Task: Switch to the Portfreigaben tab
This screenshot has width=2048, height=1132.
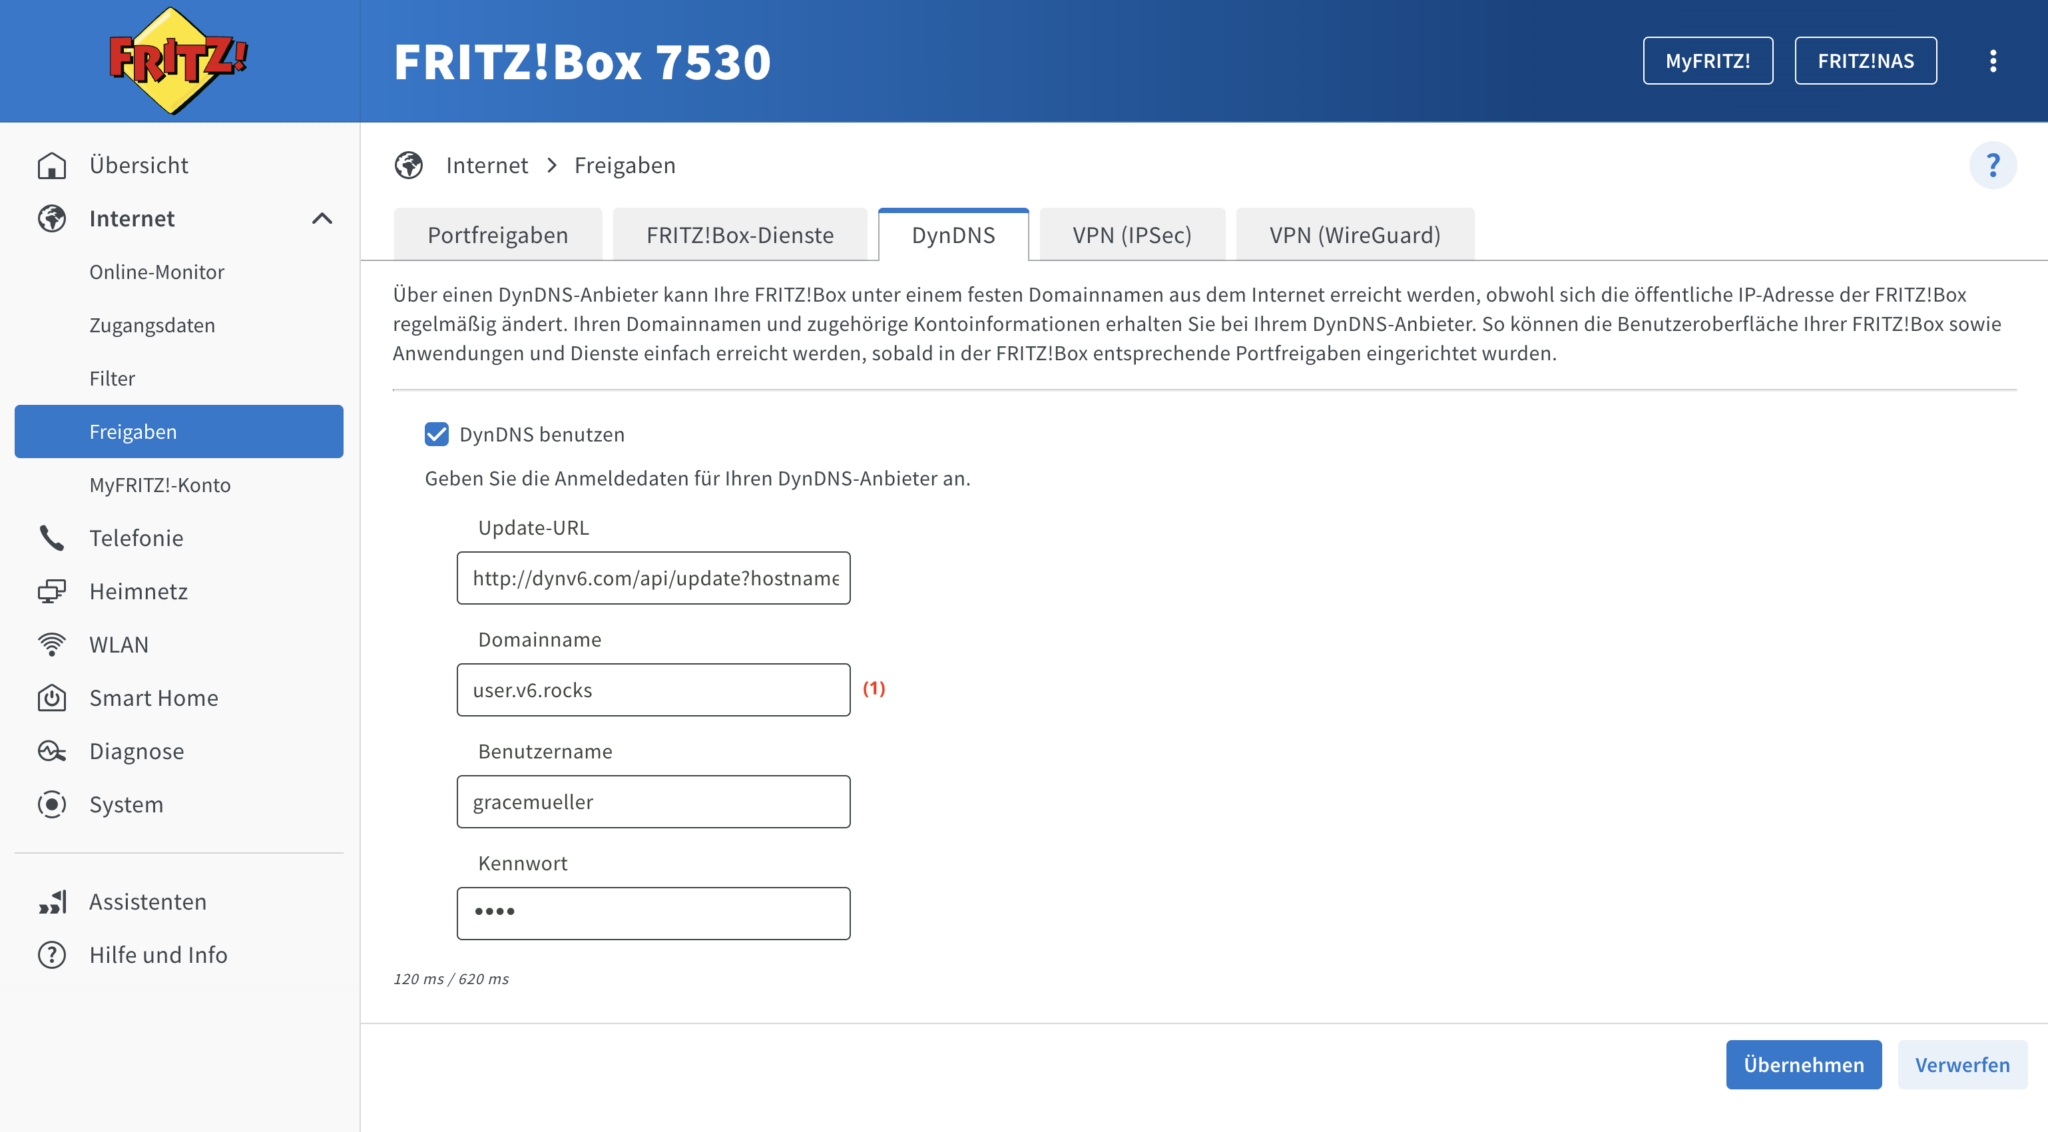Action: click(x=497, y=234)
